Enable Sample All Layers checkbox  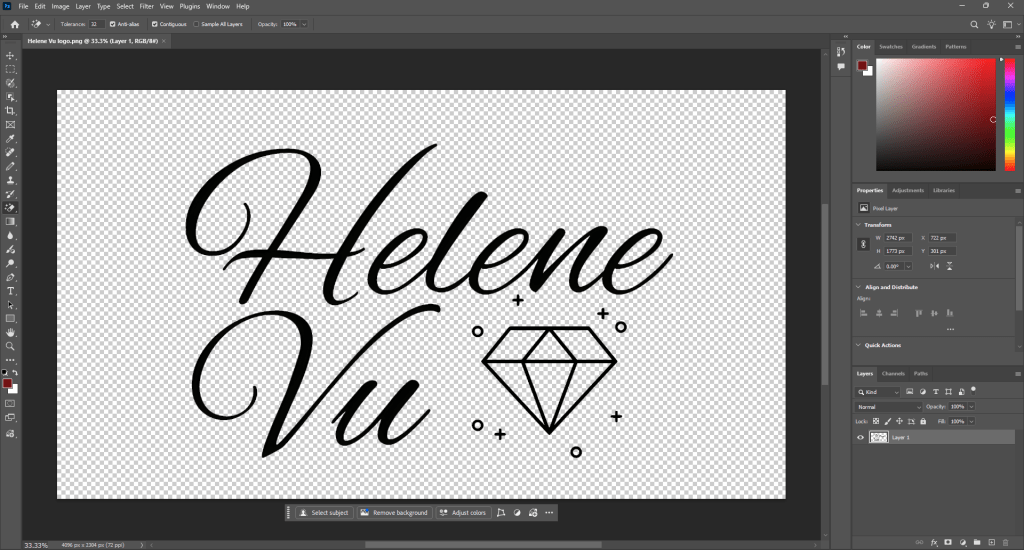[196, 23]
